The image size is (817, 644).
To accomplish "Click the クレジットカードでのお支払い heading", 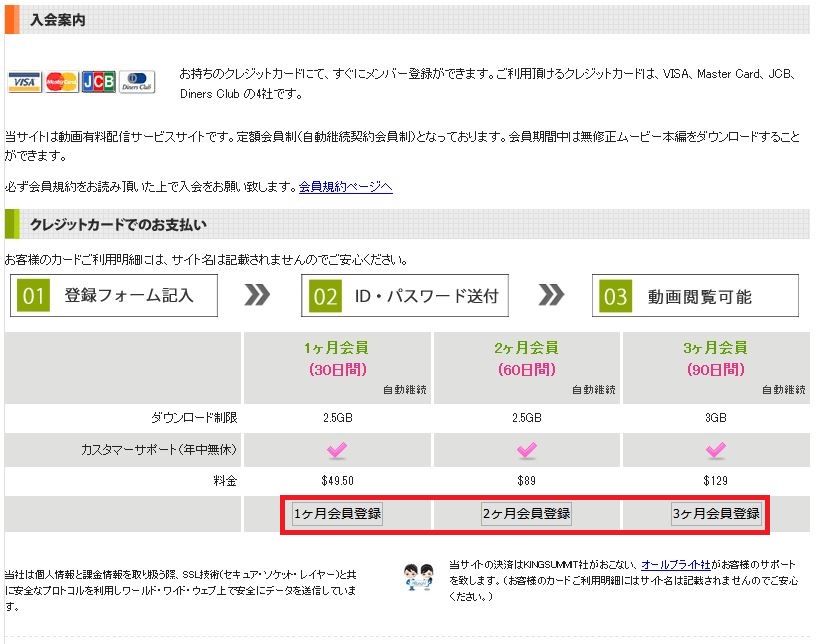I will [118, 225].
